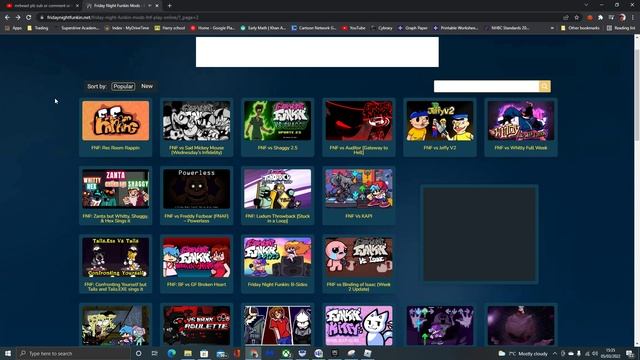
Task: Open the YouTube bookmark
Action: click(354, 28)
